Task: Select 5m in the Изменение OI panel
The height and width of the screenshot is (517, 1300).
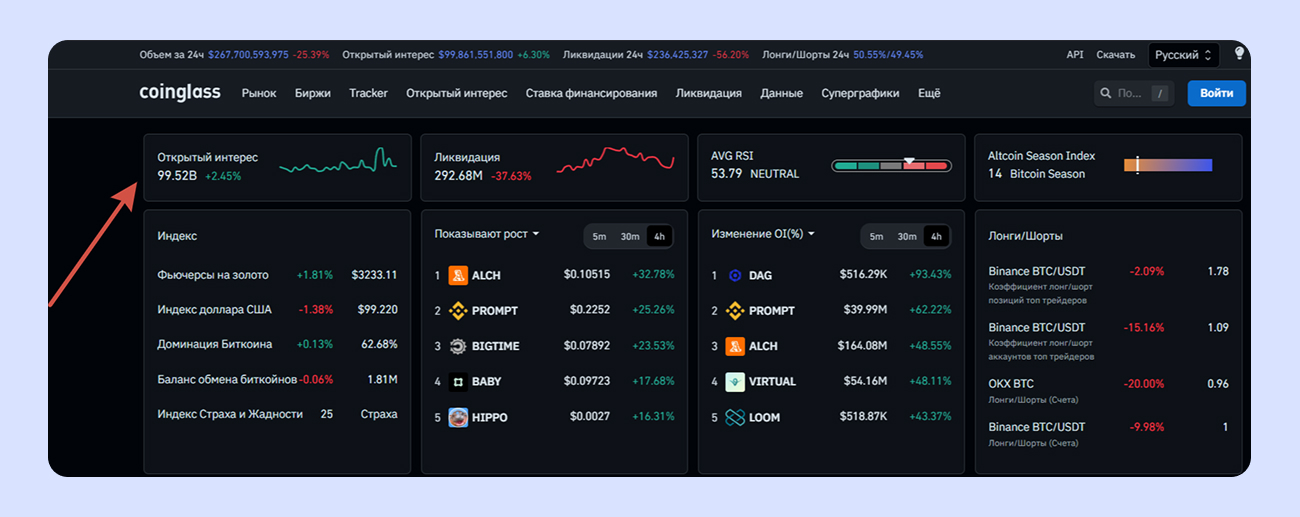Action: pyautogui.click(x=876, y=237)
